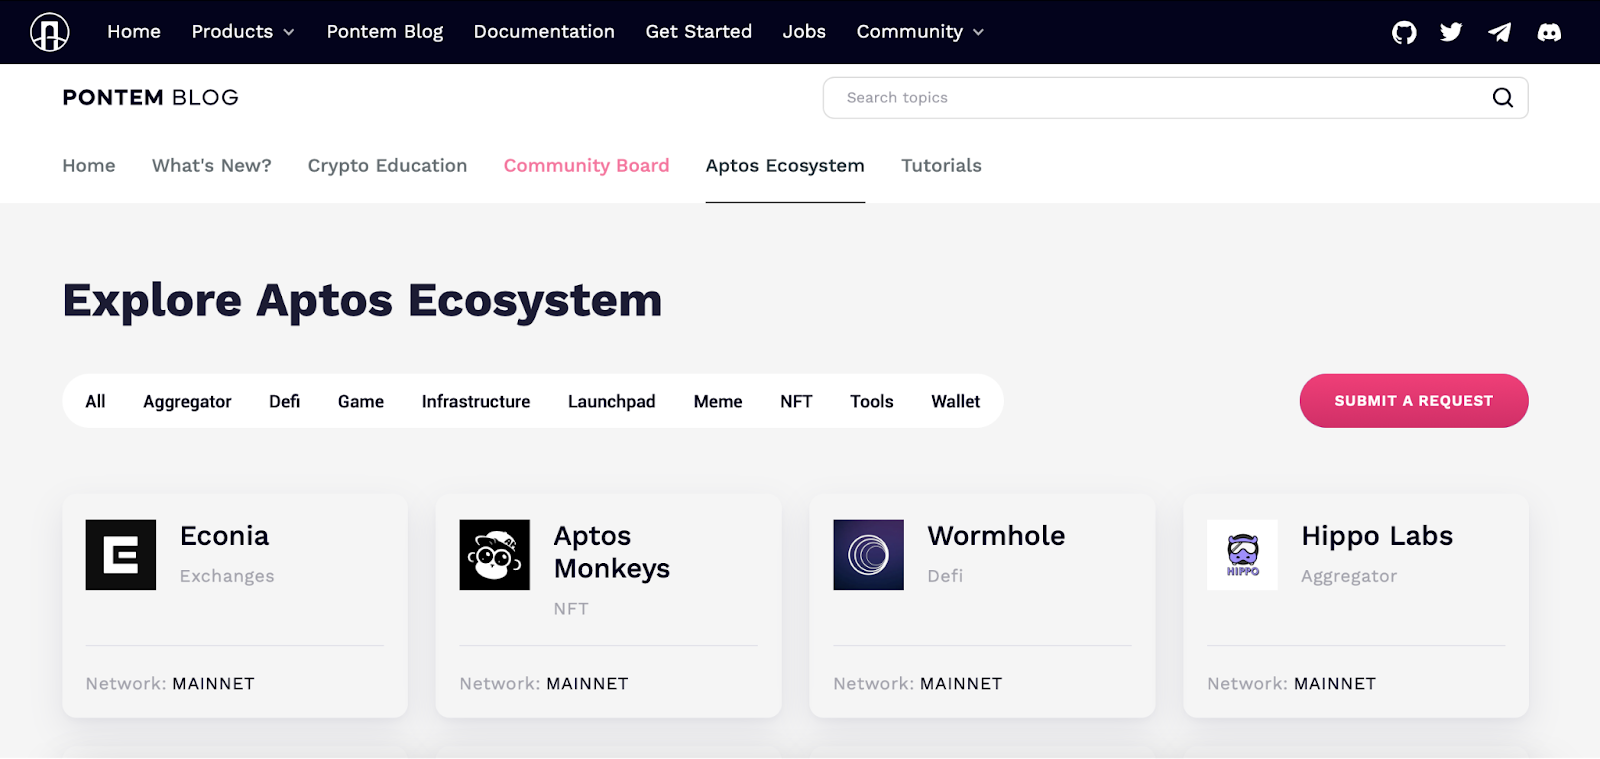1600x759 pixels.
Task: Click the Wormhole logo image
Action: click(x=868, y=555)
